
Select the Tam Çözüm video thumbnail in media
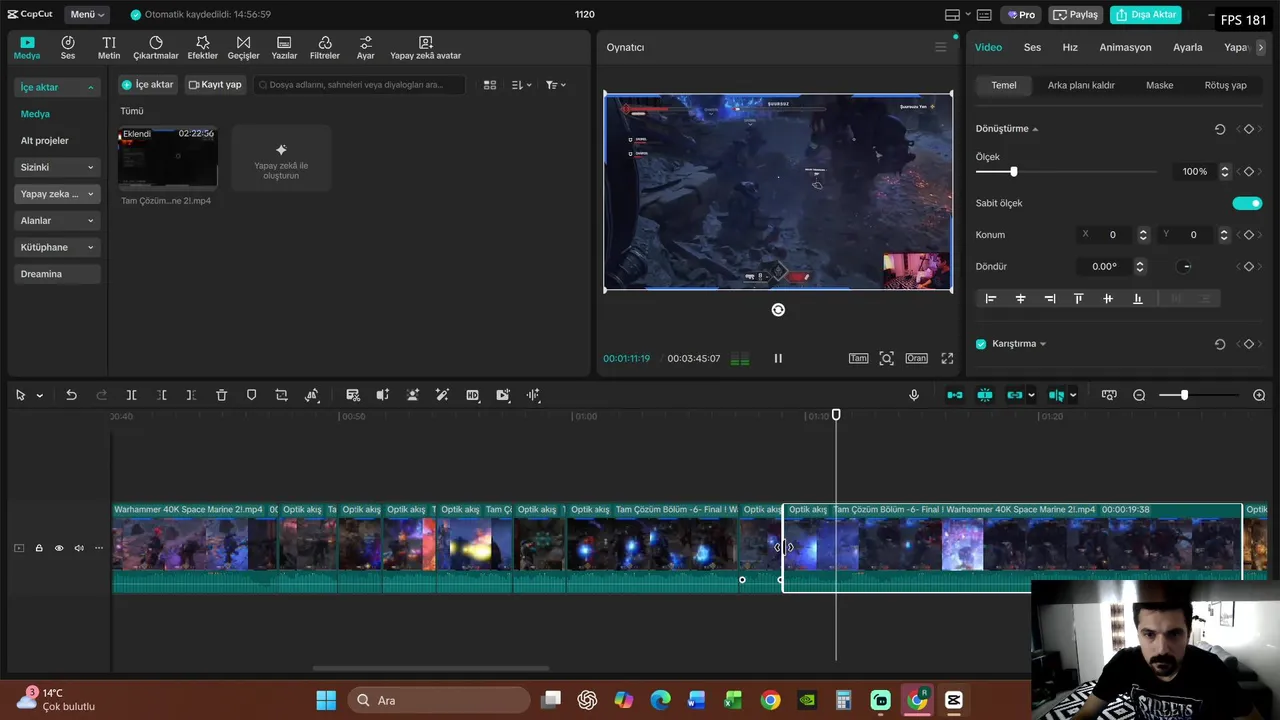coord(168,157)
